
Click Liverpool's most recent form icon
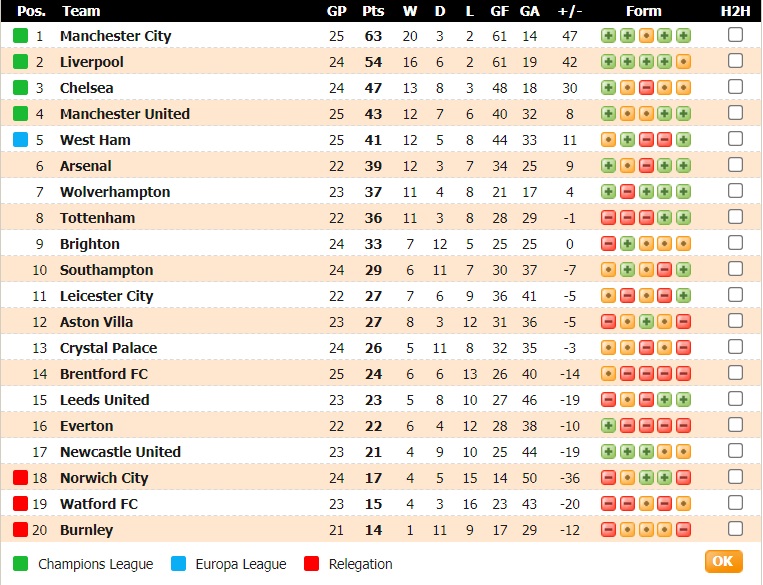(x=684, y=62)
